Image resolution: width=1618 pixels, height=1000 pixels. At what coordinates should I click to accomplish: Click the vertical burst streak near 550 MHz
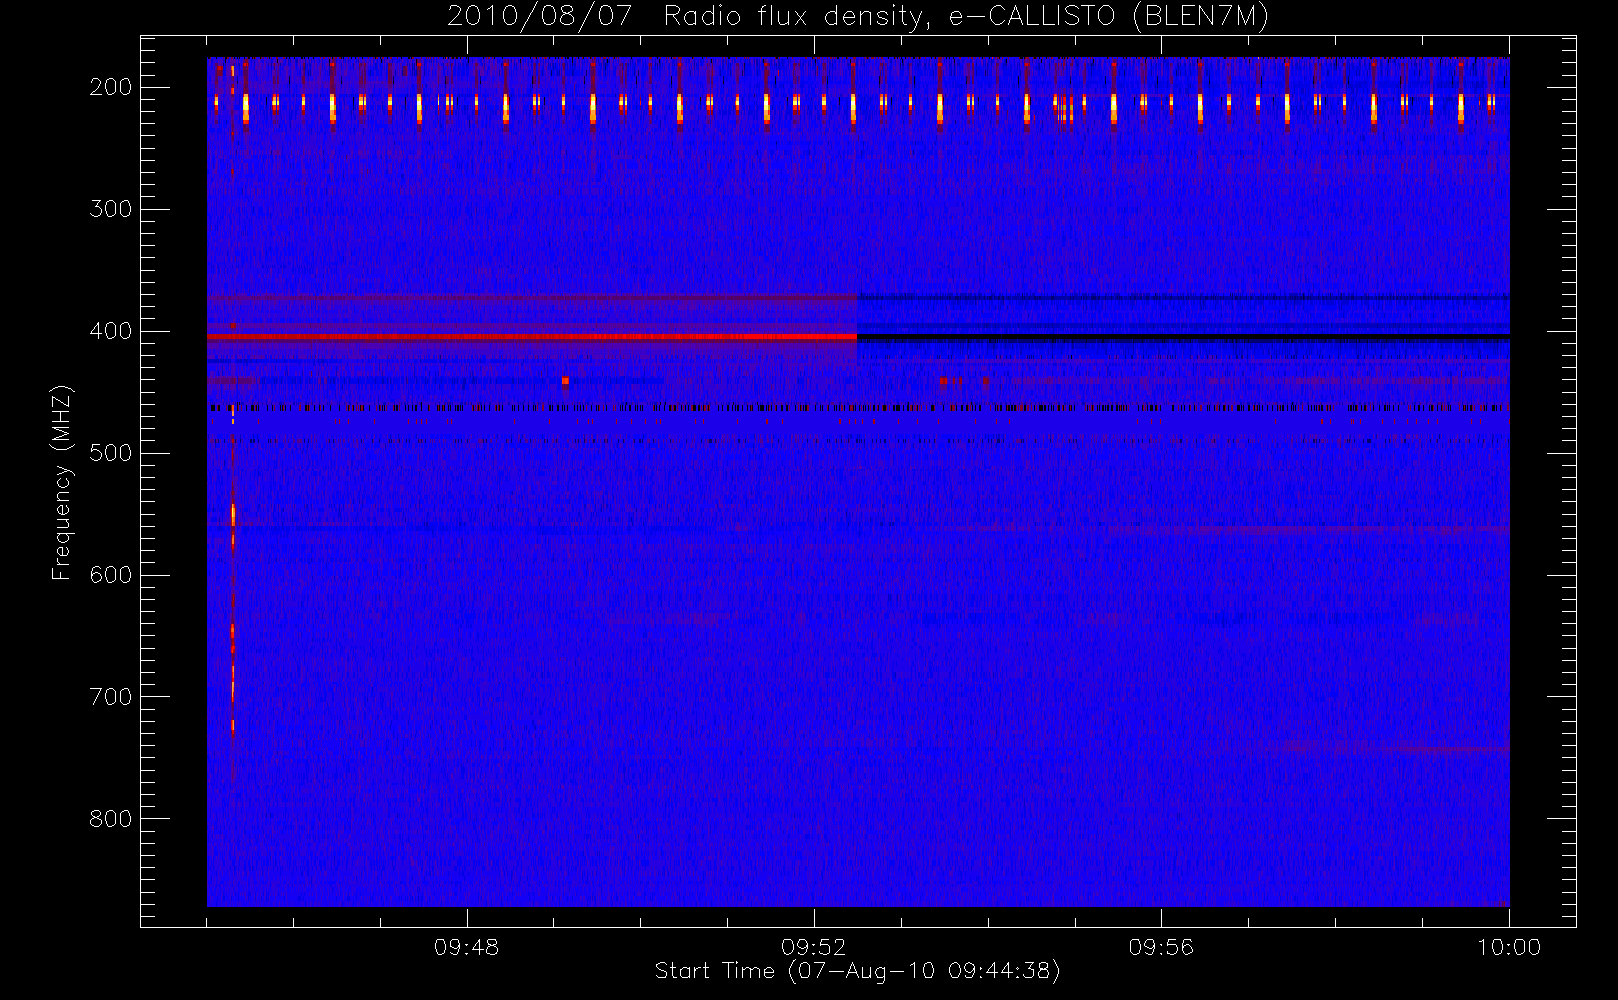click(233, 517)
